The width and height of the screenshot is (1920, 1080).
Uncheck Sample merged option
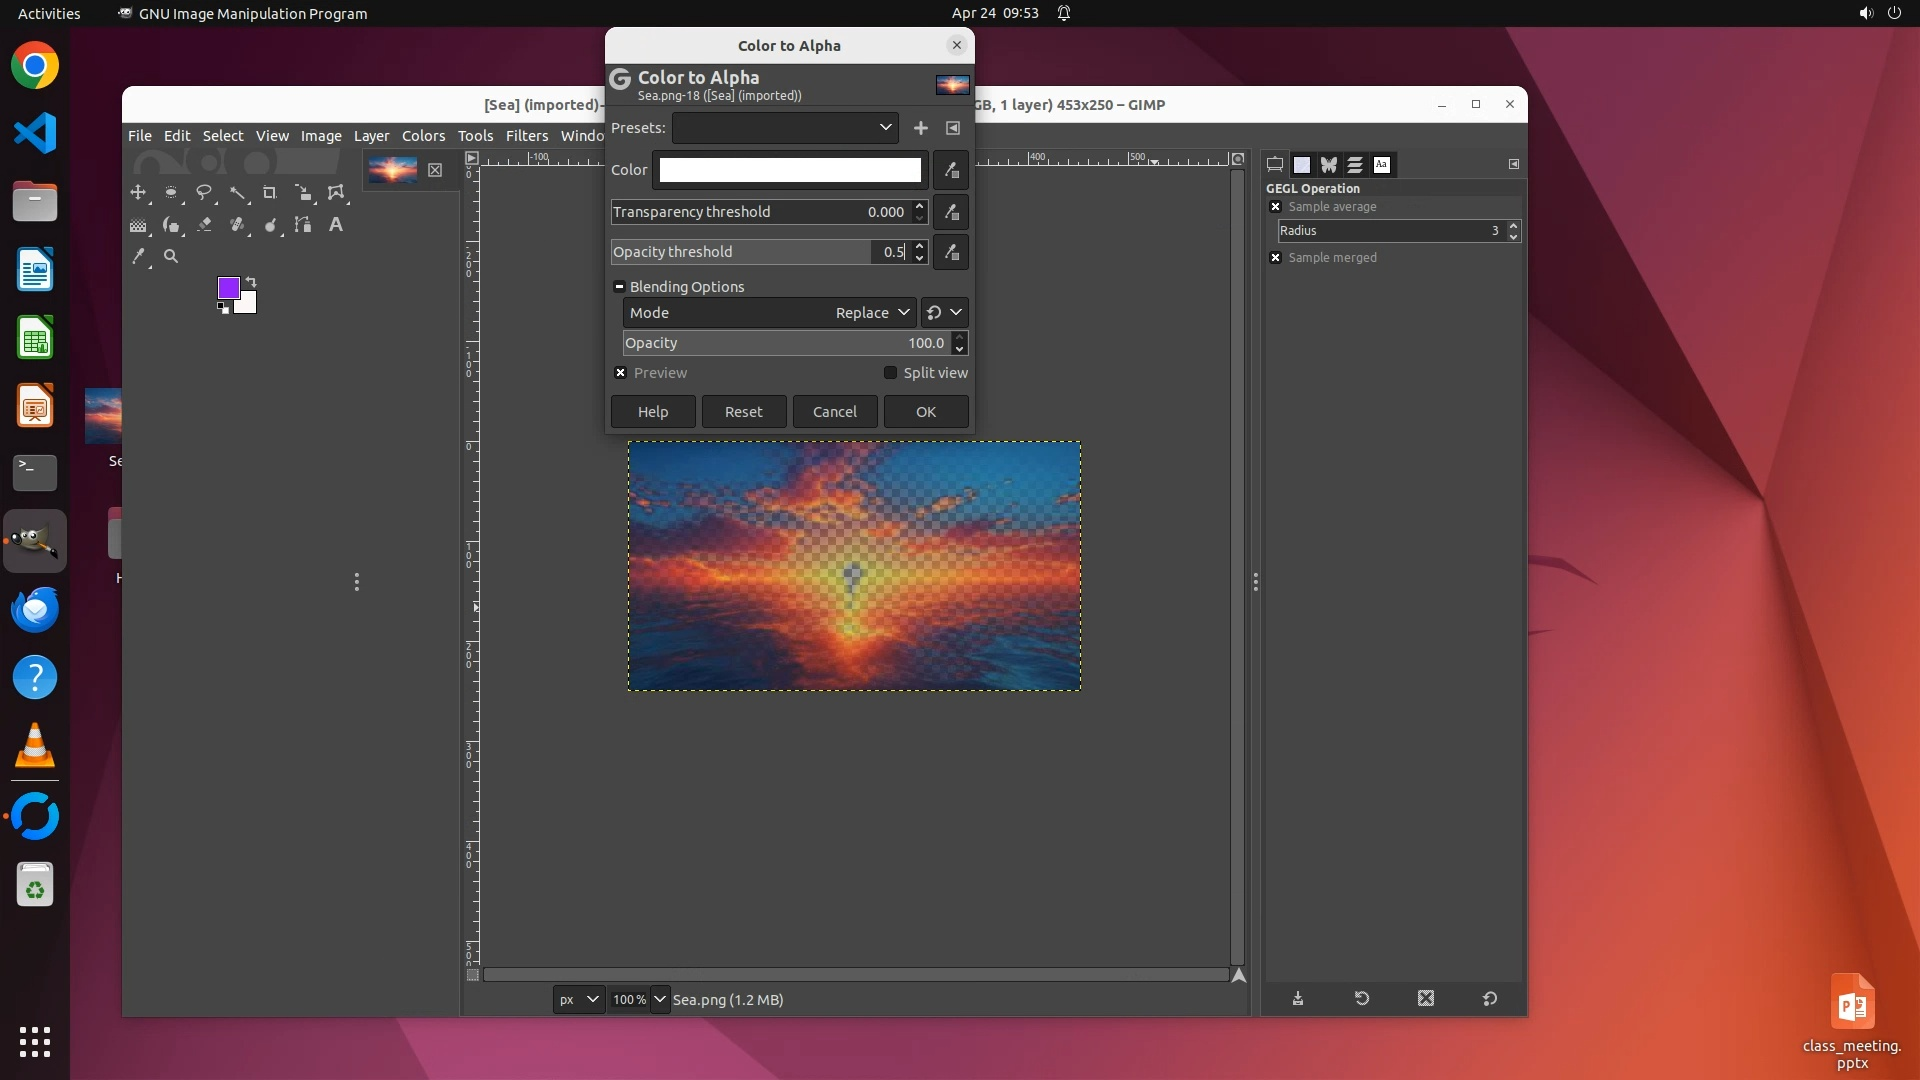coord(1275,258)
